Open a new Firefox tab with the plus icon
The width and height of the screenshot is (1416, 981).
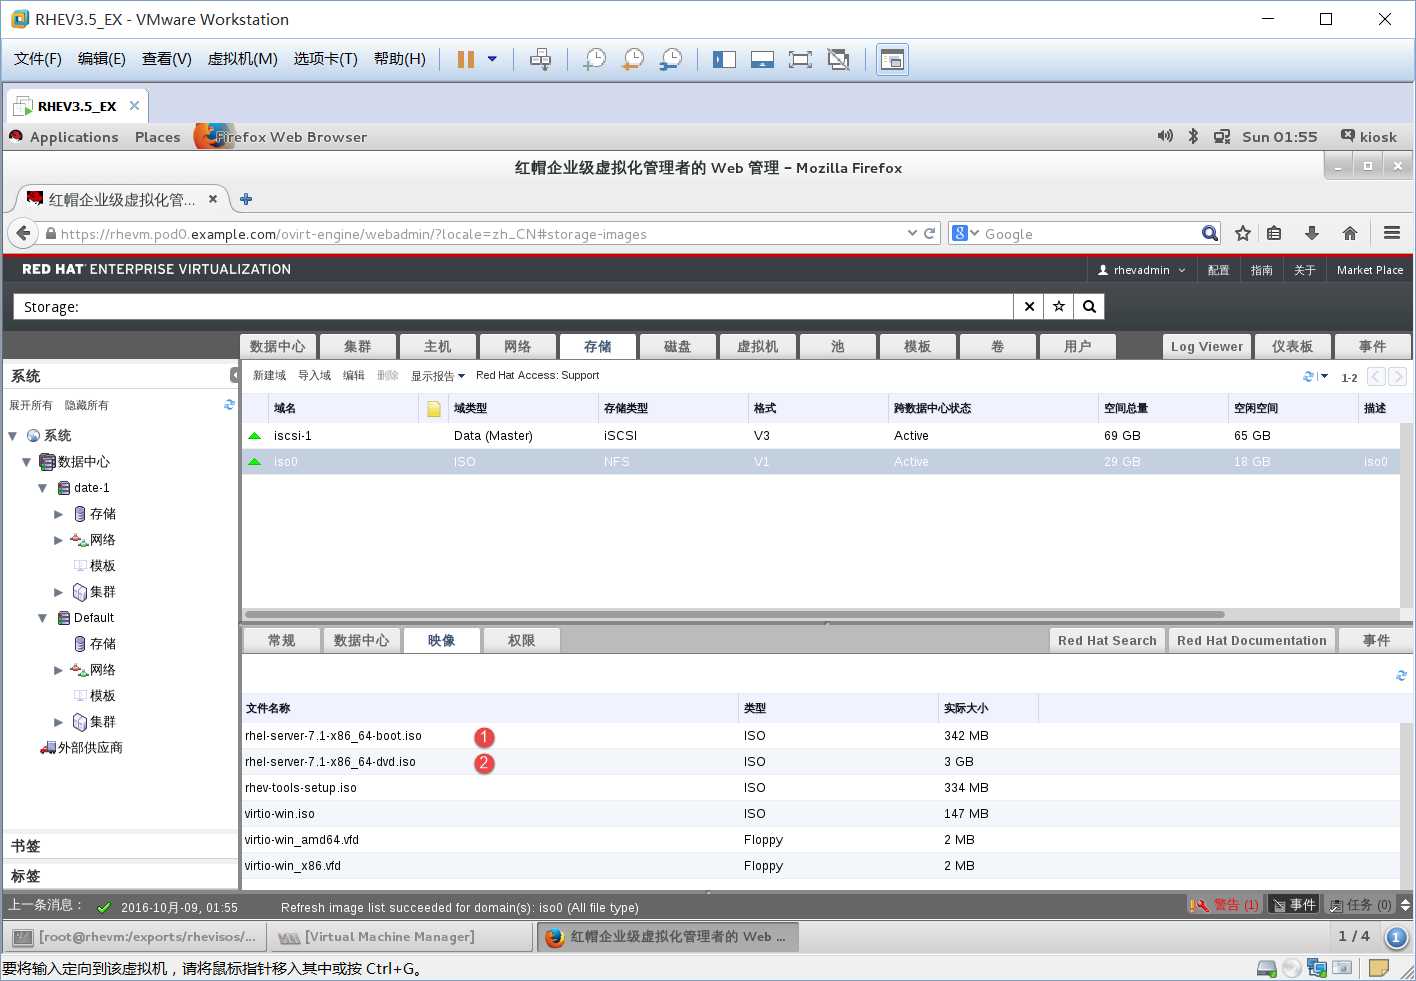246,199
